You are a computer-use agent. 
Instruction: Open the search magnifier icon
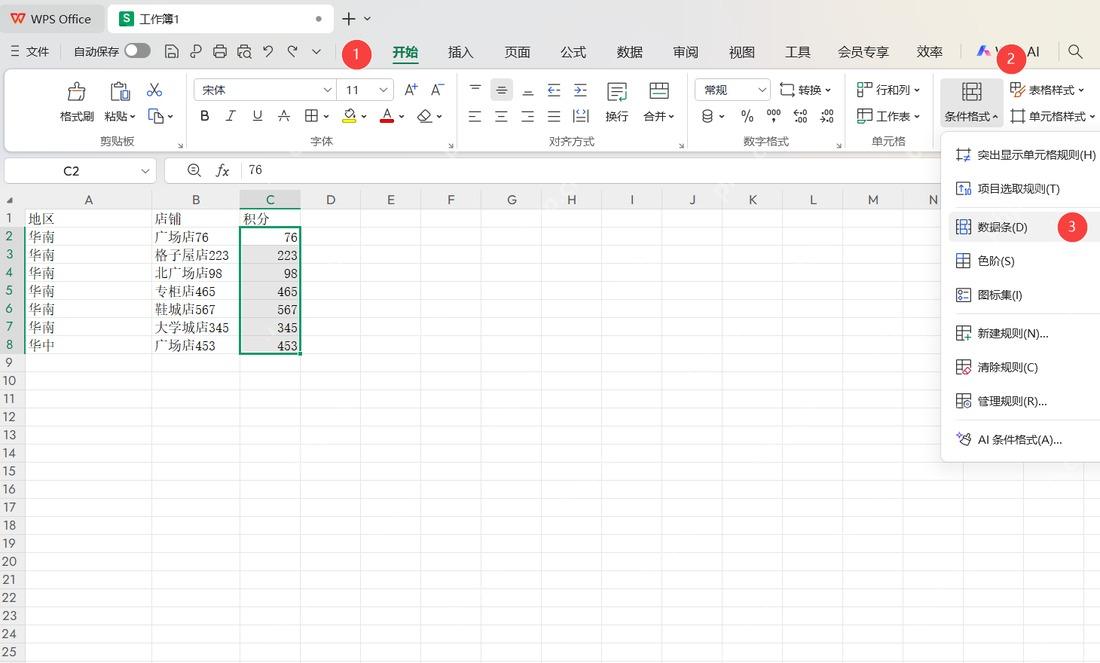point(1075,51)
